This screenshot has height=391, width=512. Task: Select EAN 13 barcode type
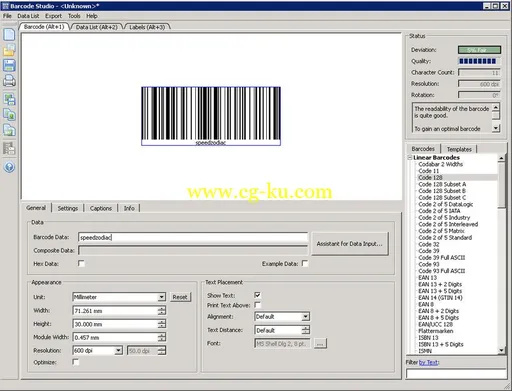click(x=427, y=278)
